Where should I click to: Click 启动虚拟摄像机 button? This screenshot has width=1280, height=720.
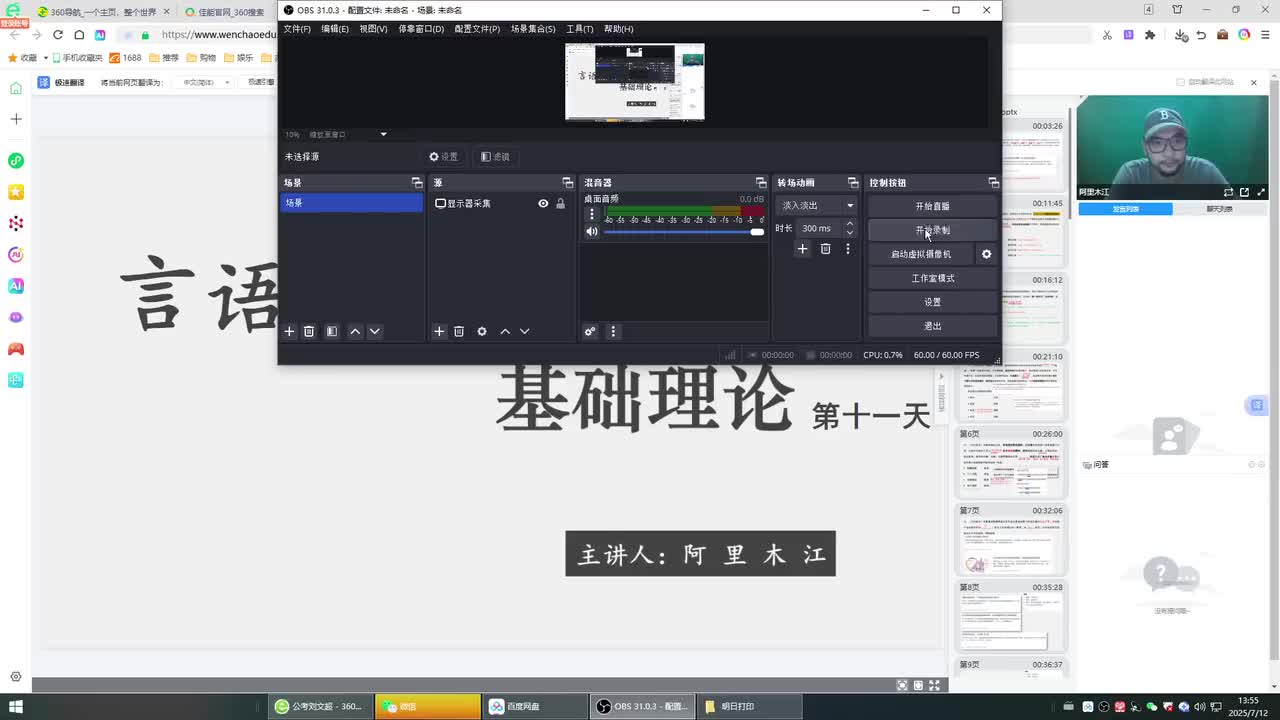921,254
